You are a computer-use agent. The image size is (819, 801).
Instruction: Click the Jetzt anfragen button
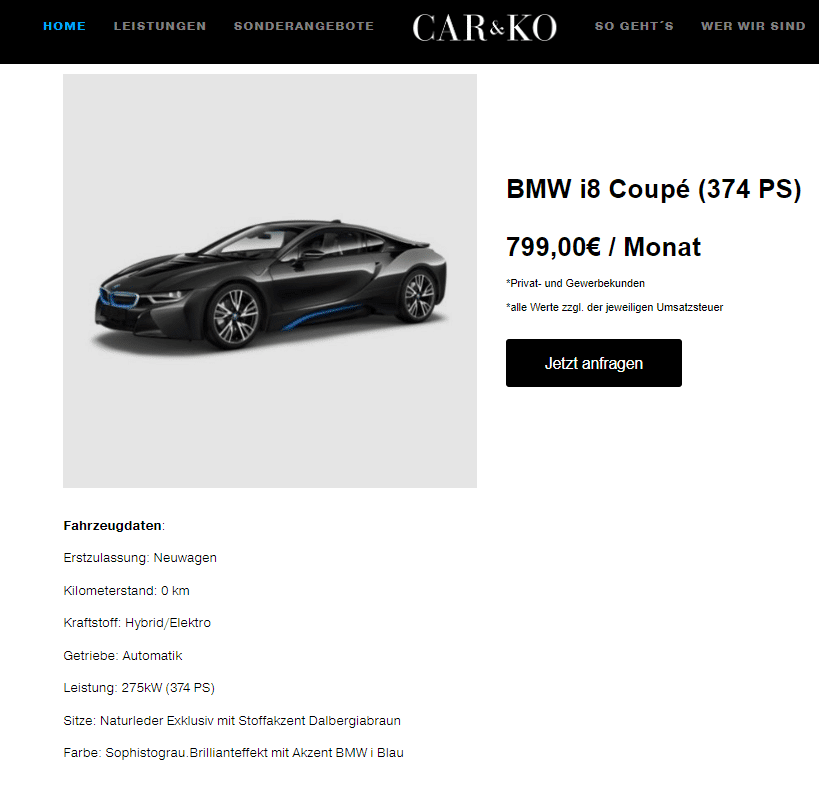click(593, 363)
